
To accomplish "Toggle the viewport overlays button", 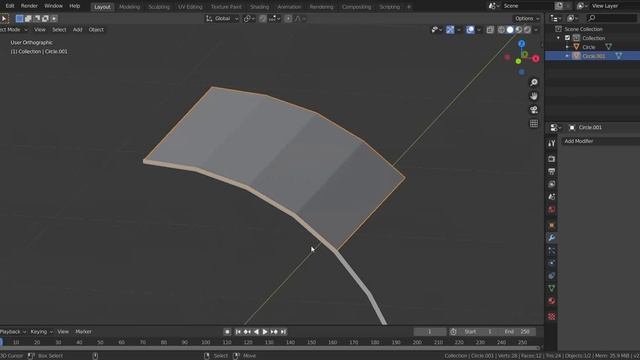I will 470,30.
